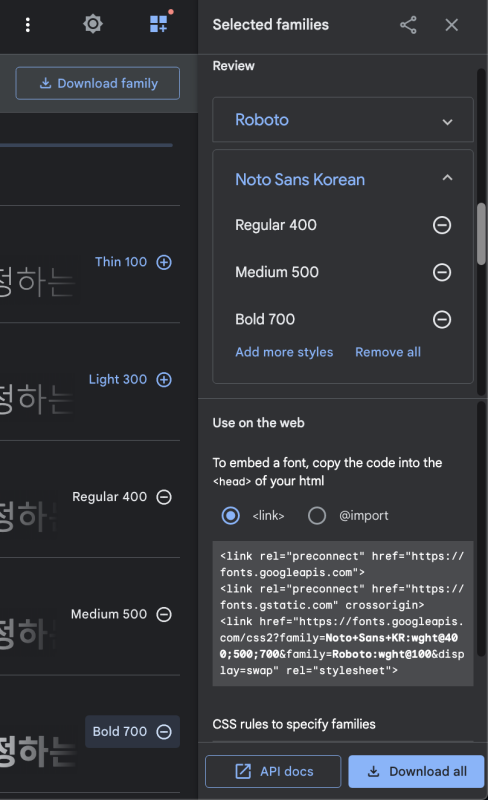
Task: Click the Thin 100 Korean sample preview
Action: point(37,282)
